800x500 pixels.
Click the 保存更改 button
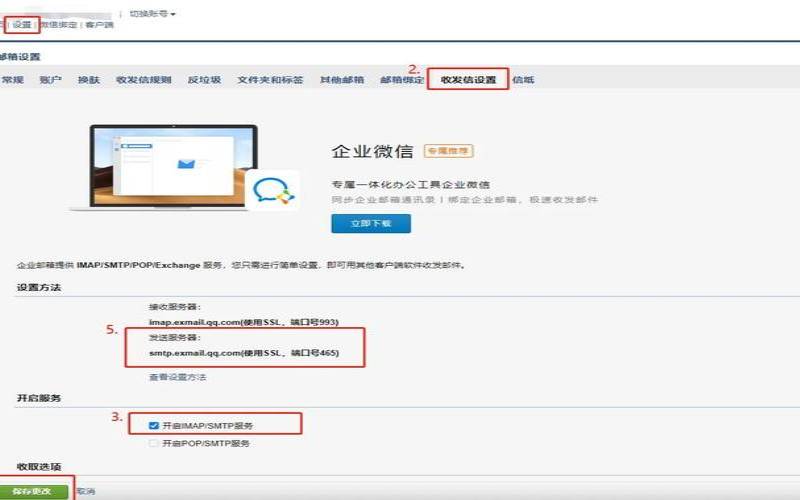[x=32, y=491]
